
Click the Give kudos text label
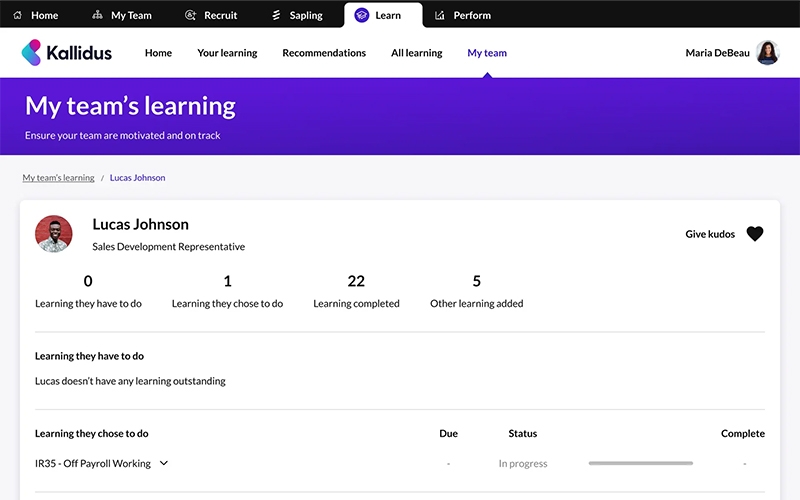[x=710, y=234]
